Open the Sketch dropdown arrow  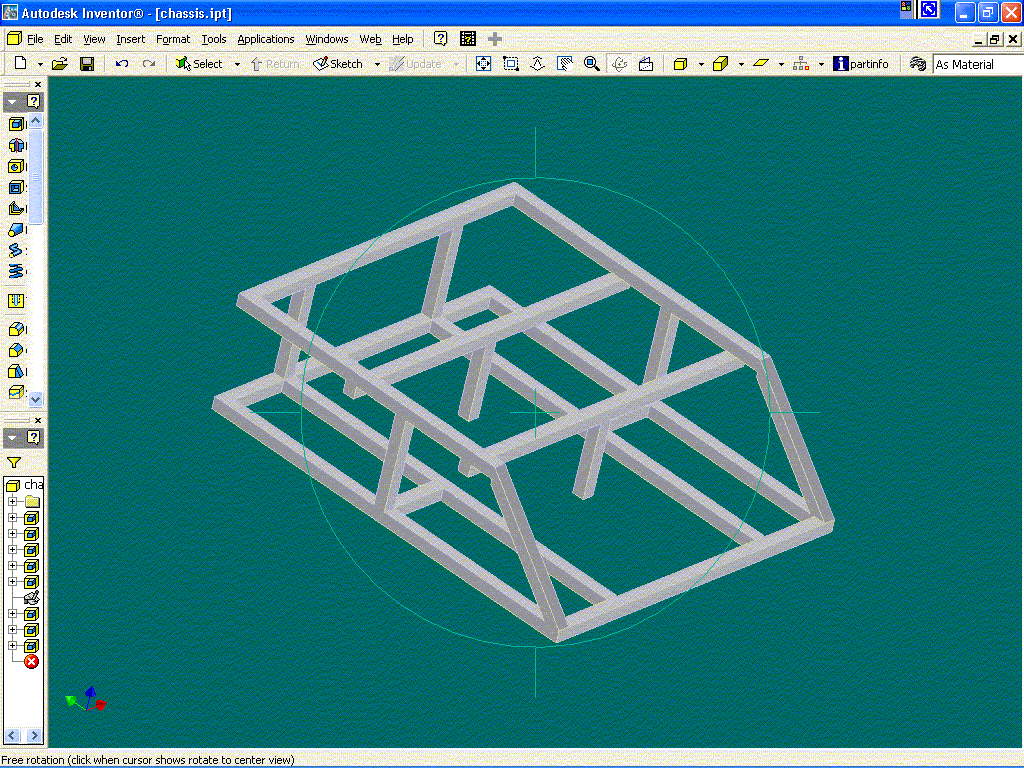click(377, 65)
